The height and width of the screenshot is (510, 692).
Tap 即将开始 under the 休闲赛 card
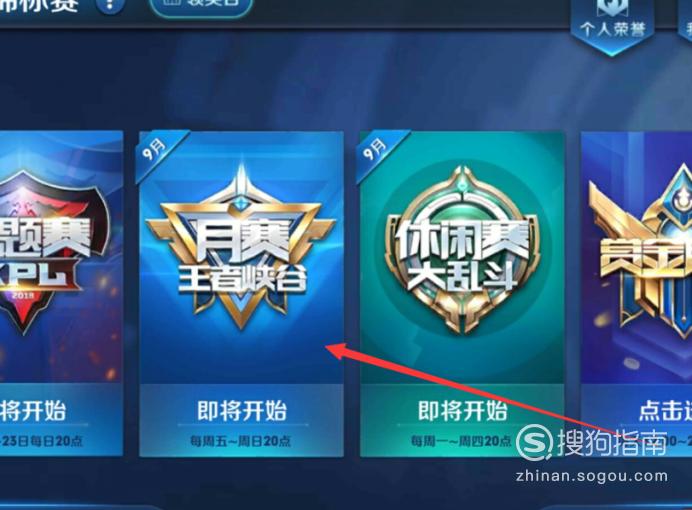pyautogui.click(x=462, y=411)
